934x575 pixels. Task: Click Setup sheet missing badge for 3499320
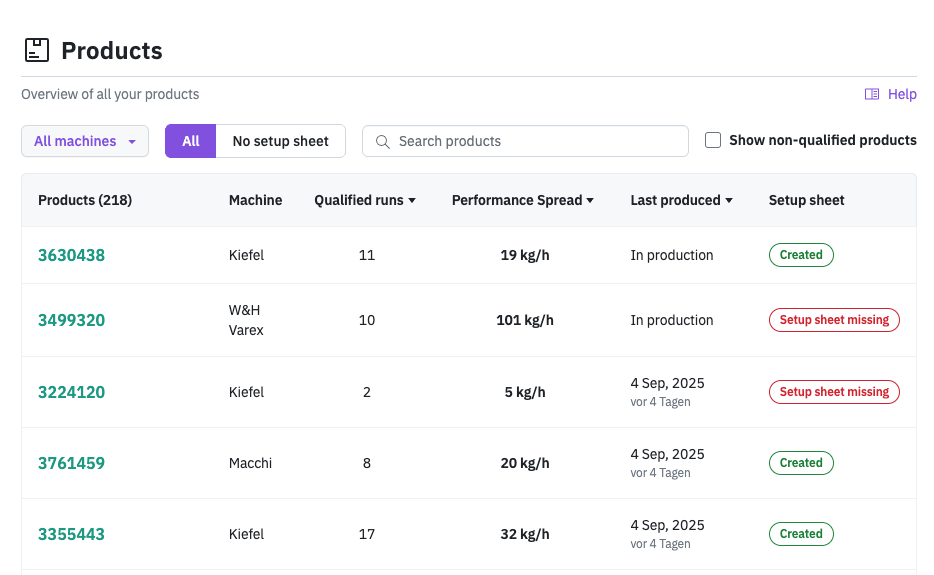click(x=834, y=320)
